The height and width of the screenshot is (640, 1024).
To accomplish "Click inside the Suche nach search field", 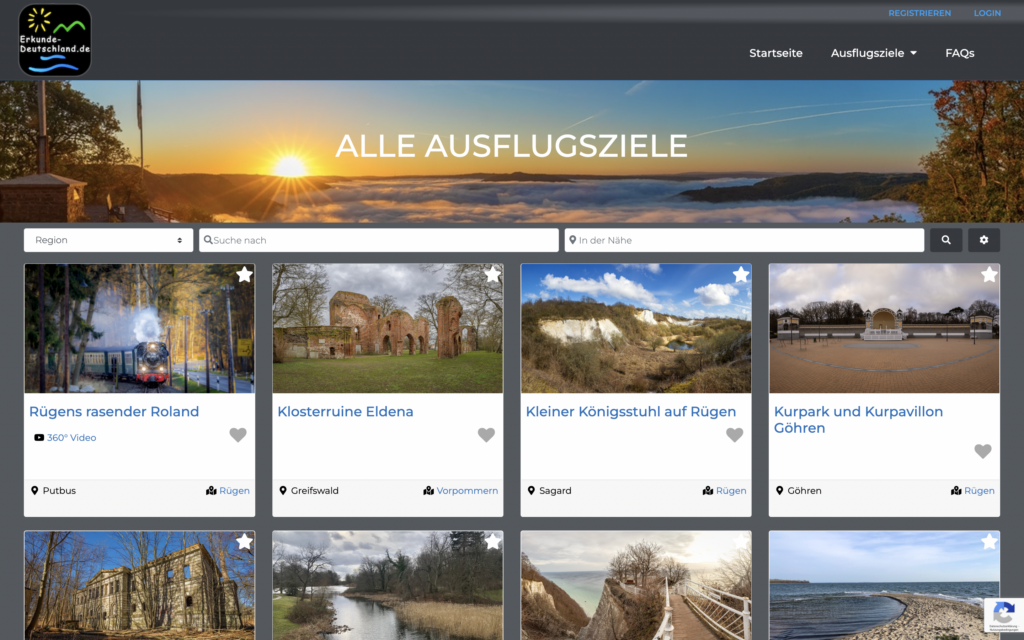I will point(378,240).
